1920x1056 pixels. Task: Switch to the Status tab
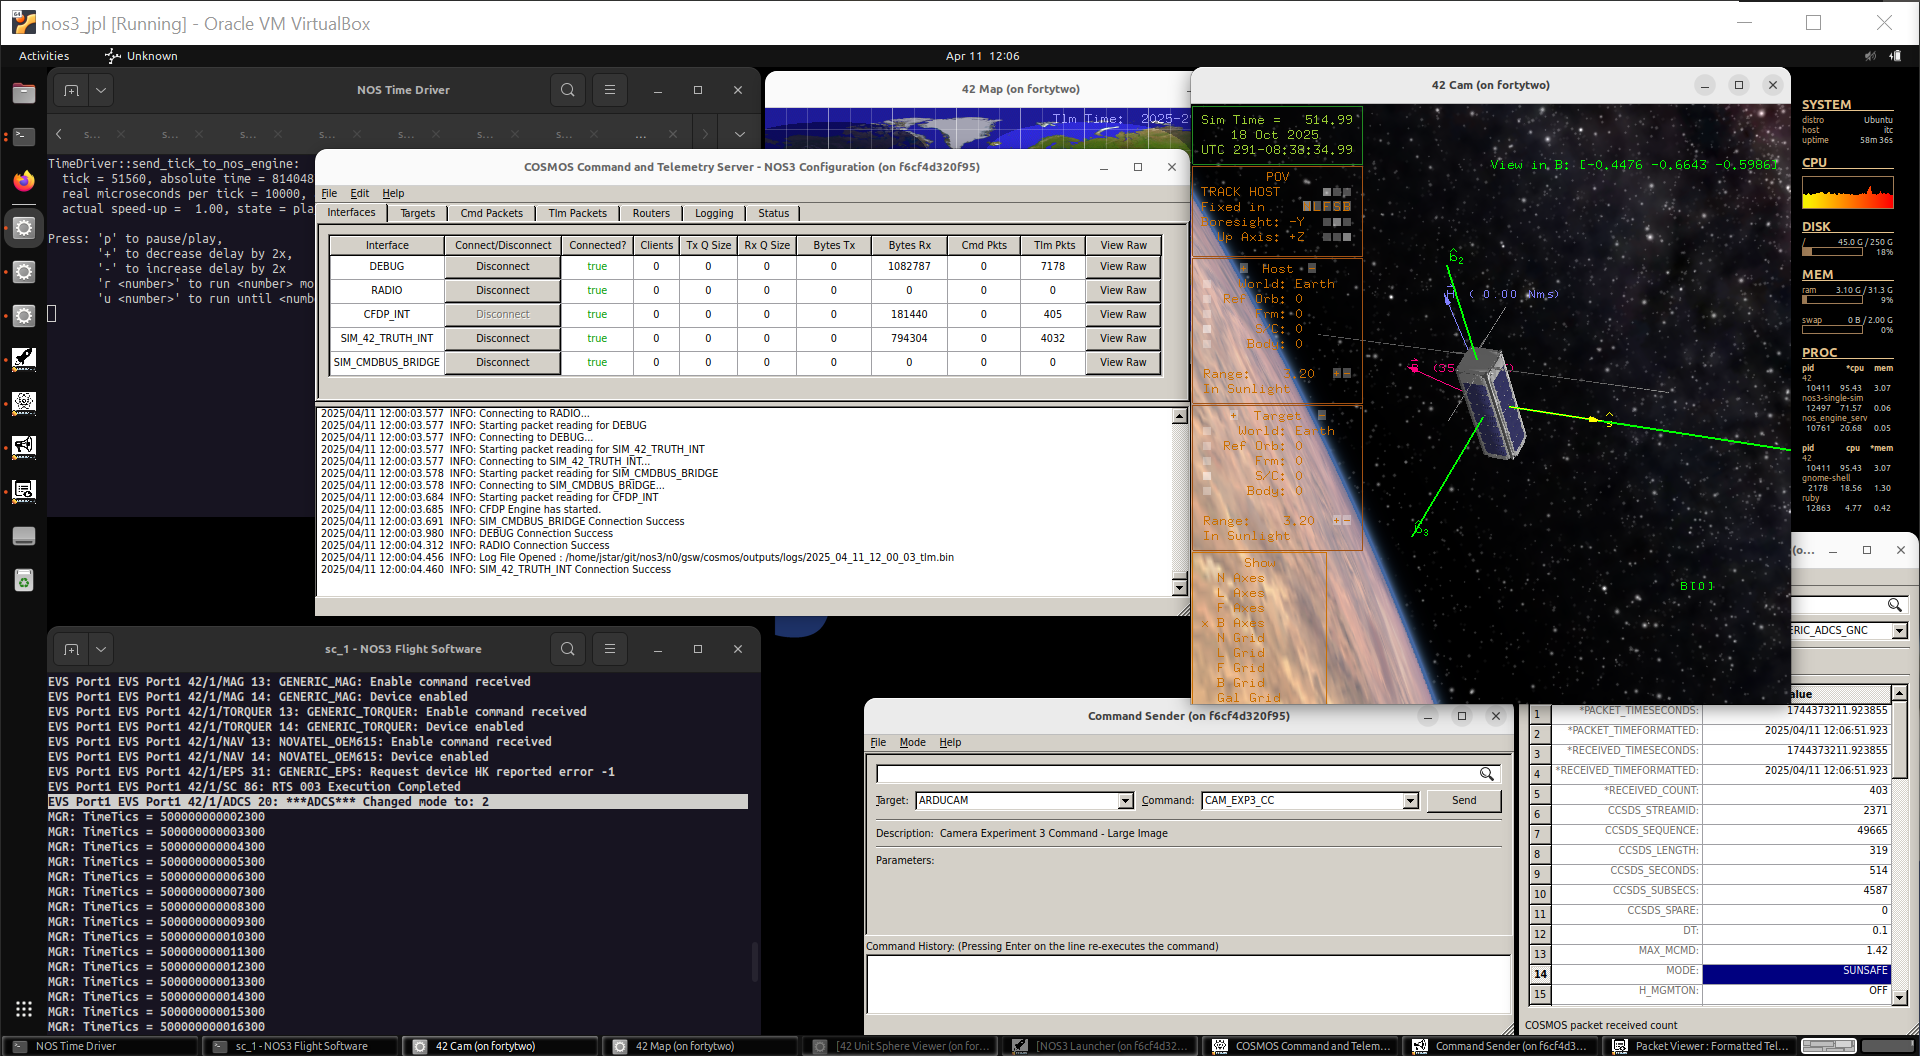[x=774, y=213]
